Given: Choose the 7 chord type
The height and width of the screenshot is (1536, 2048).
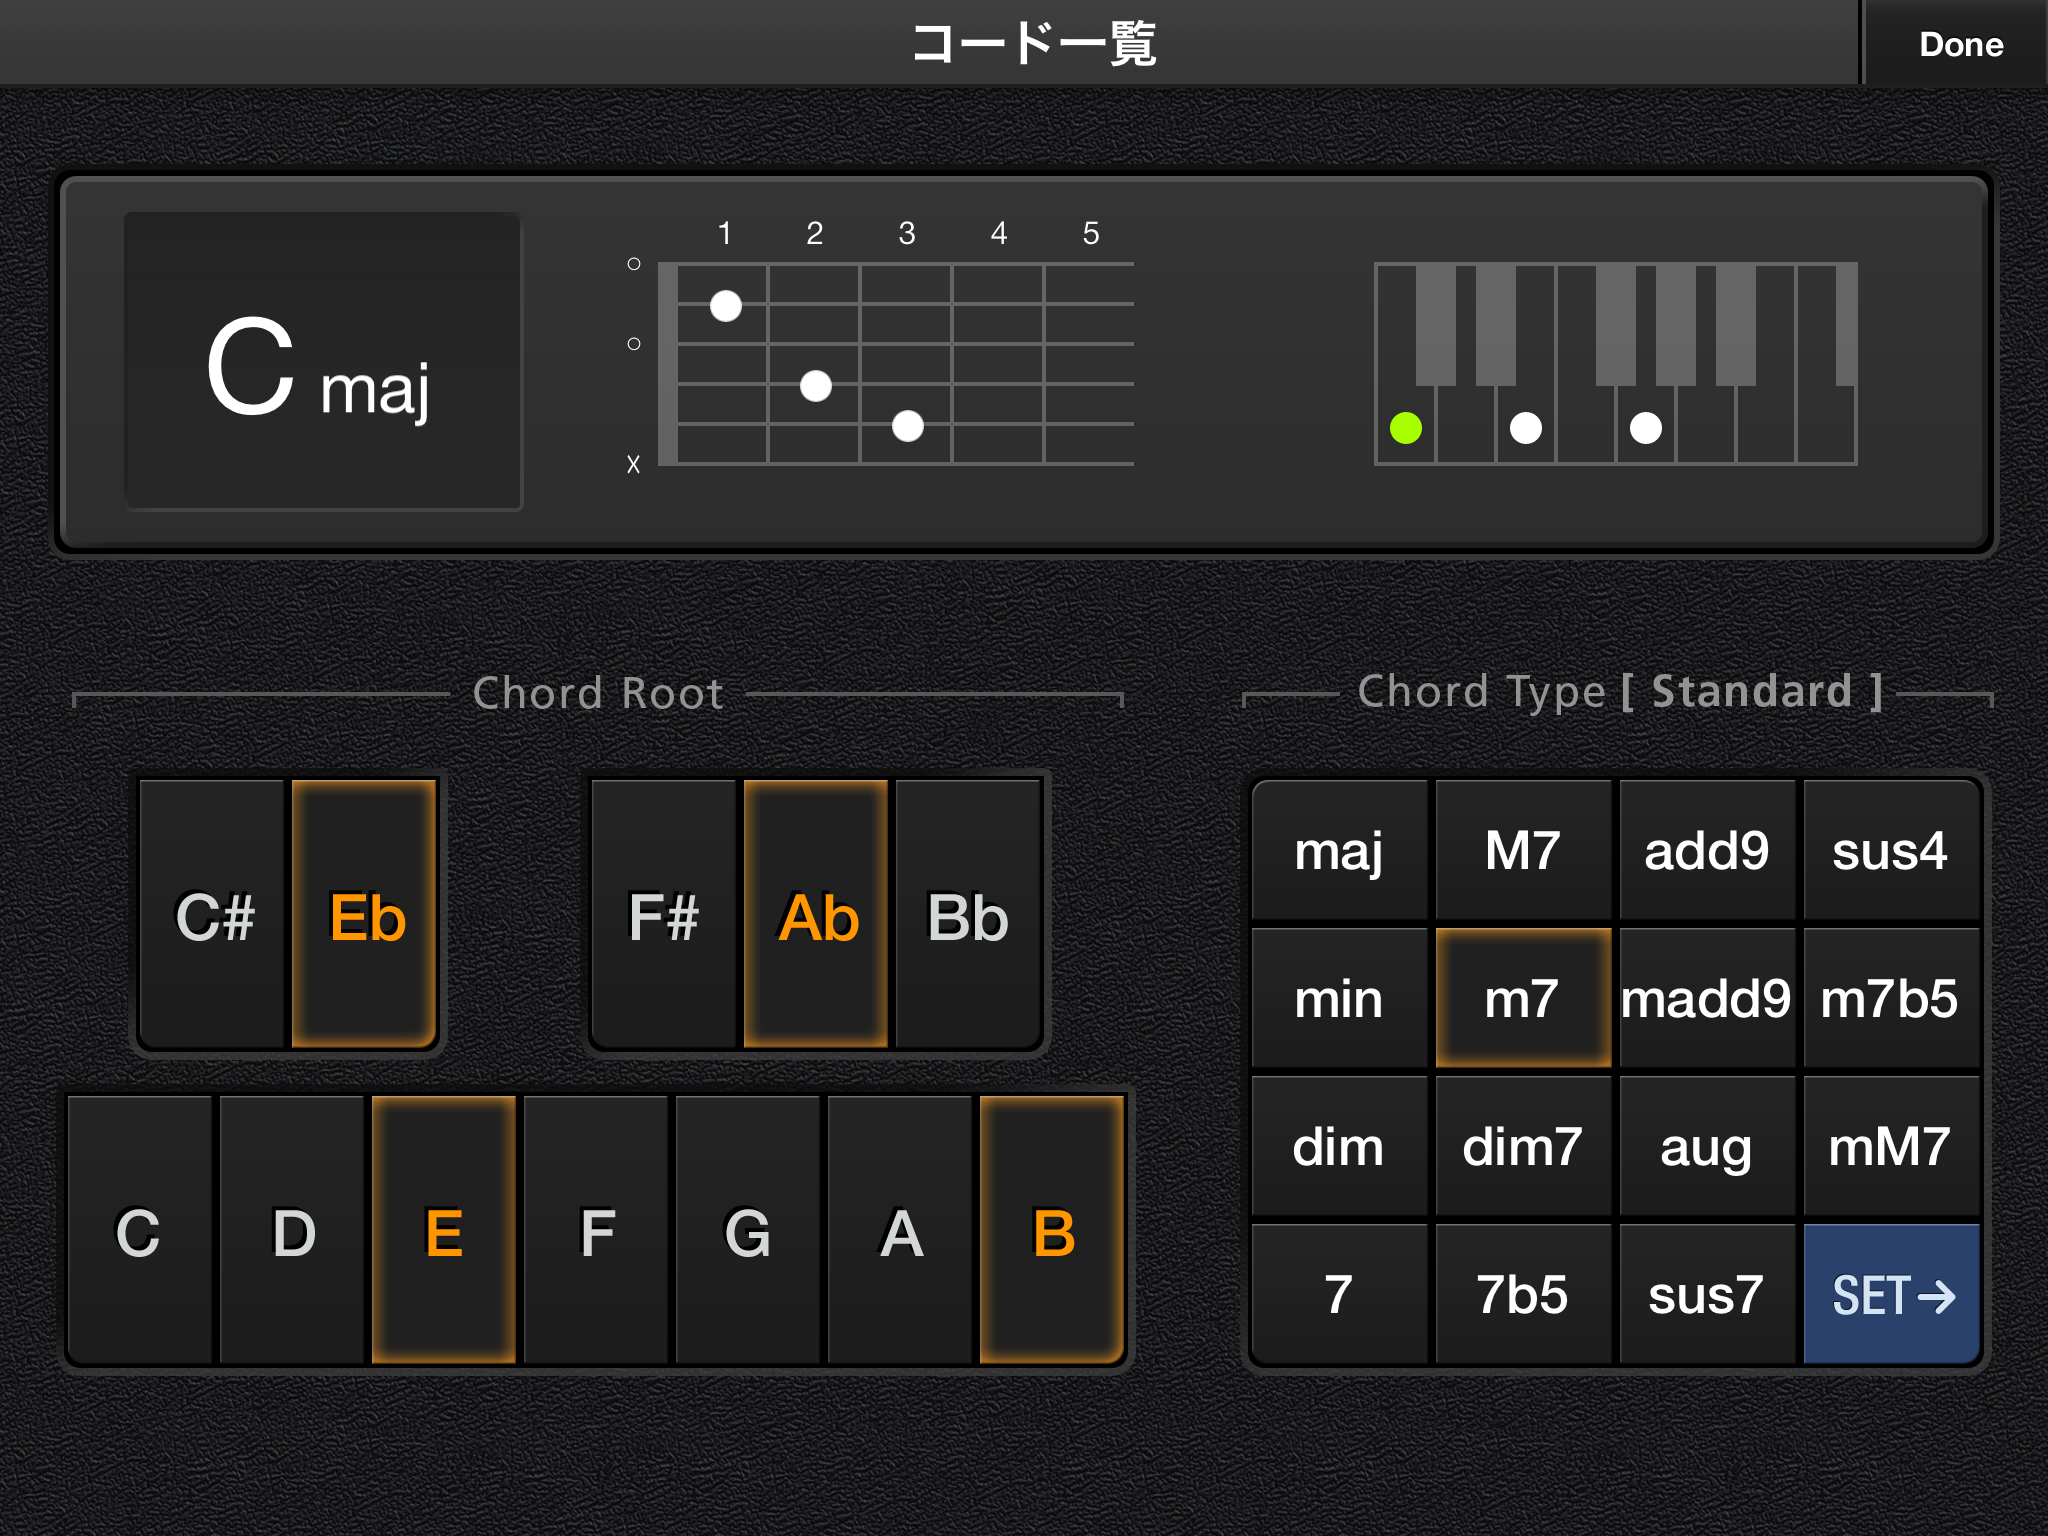Looking at the screenshot, I should (x=1339, y=1294).
